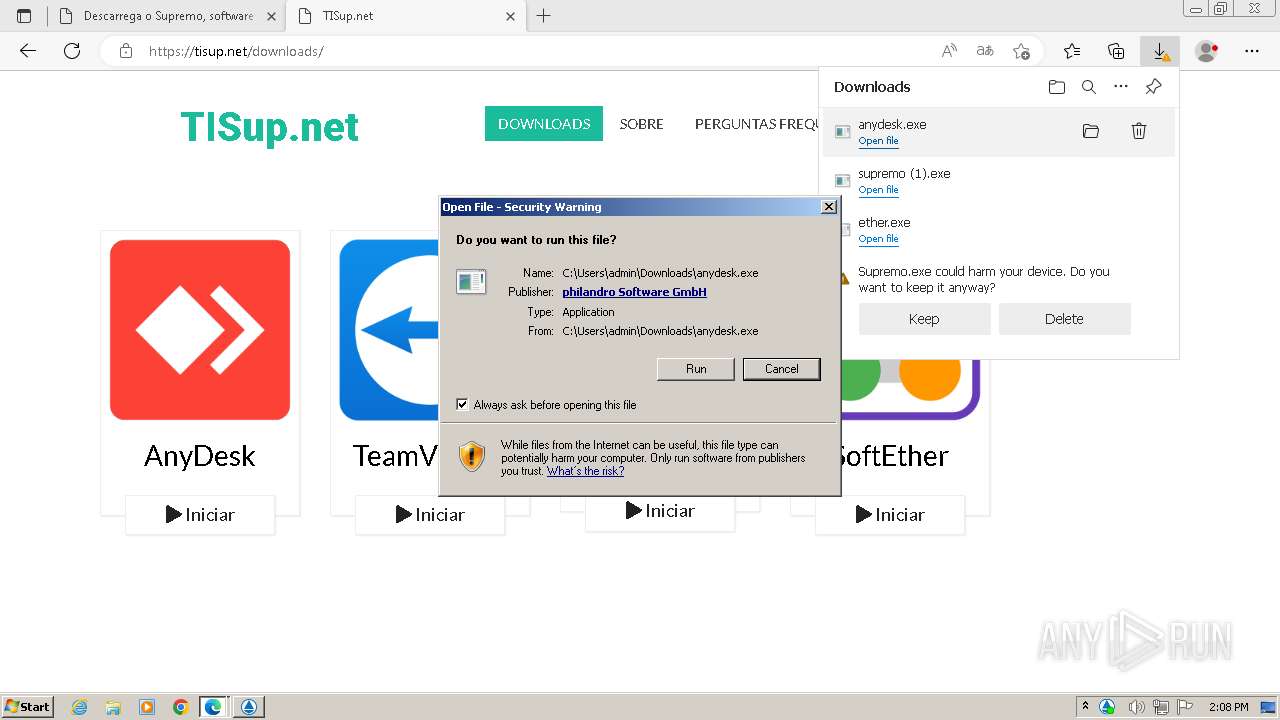Show hidden tray icons arrow

(x=1085, y=707)
